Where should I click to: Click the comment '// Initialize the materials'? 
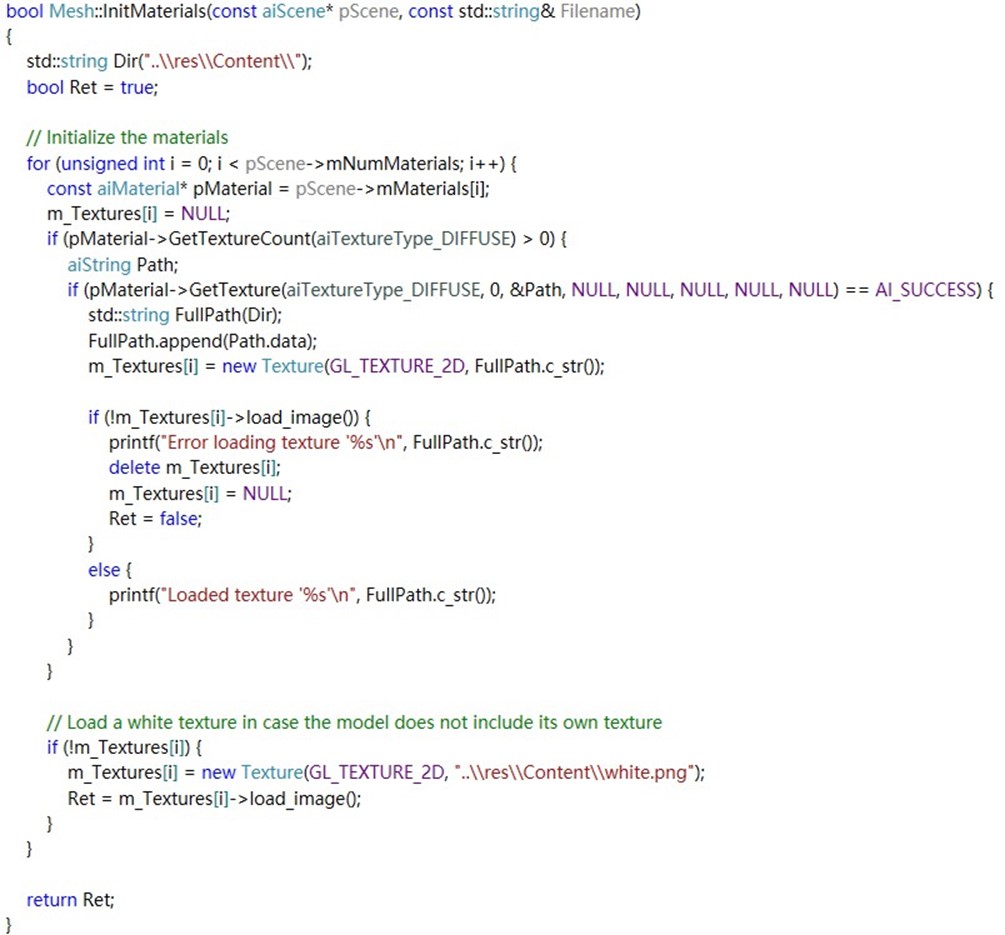pos(127,138)
